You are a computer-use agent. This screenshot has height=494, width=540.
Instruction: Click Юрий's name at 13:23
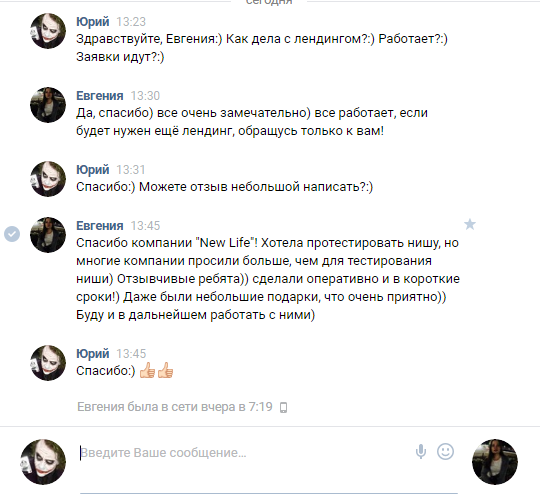(93, 22)
